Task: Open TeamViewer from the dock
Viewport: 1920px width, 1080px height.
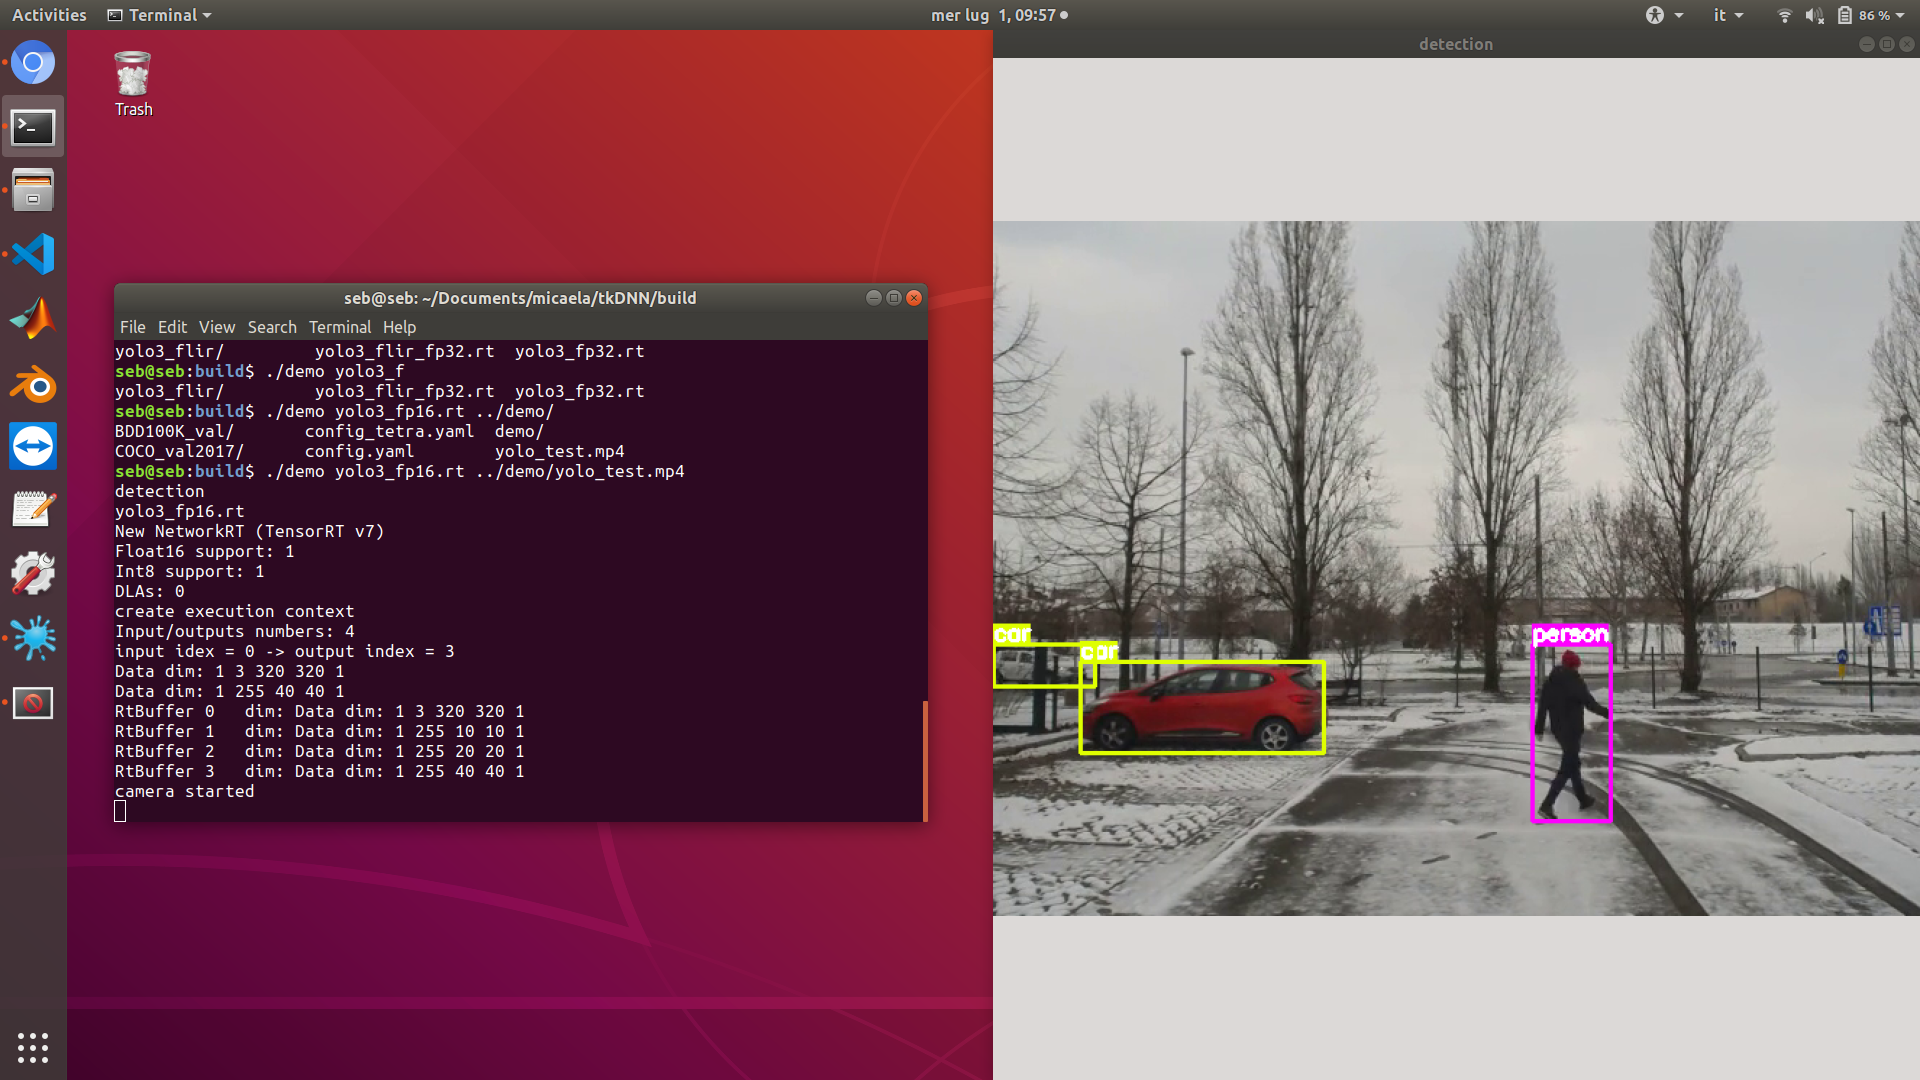Action: (x=33, y=446)
